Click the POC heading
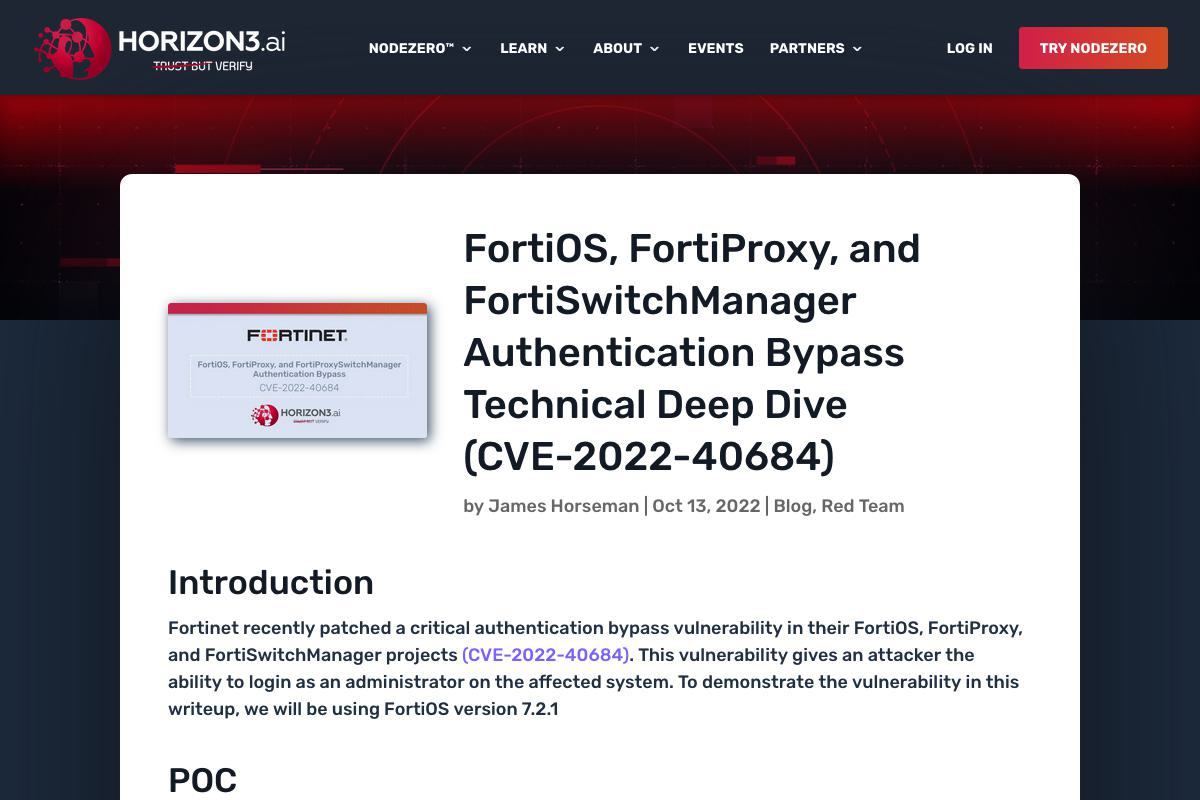 (202, 780)
